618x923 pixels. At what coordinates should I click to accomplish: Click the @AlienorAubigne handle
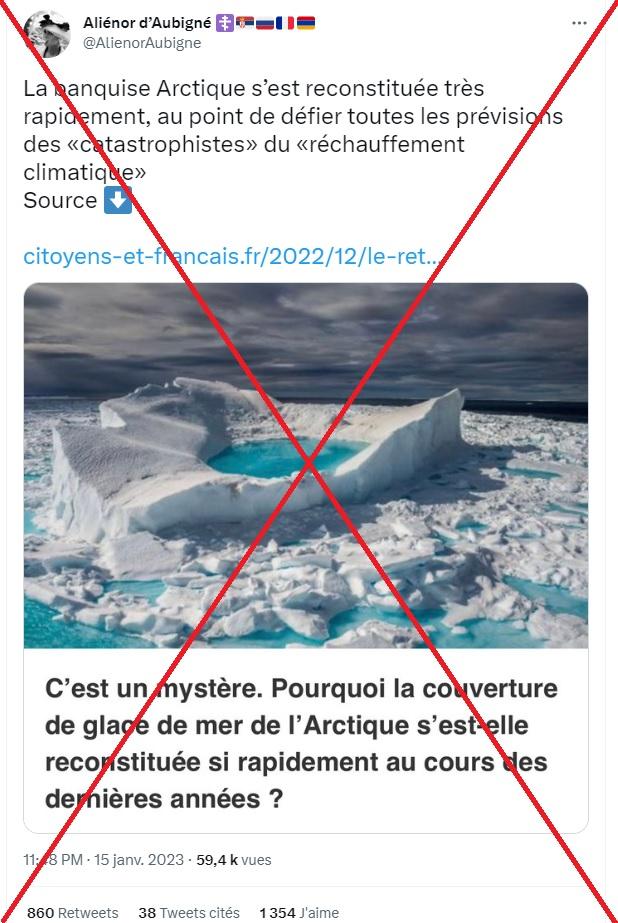tap(142, 43)
